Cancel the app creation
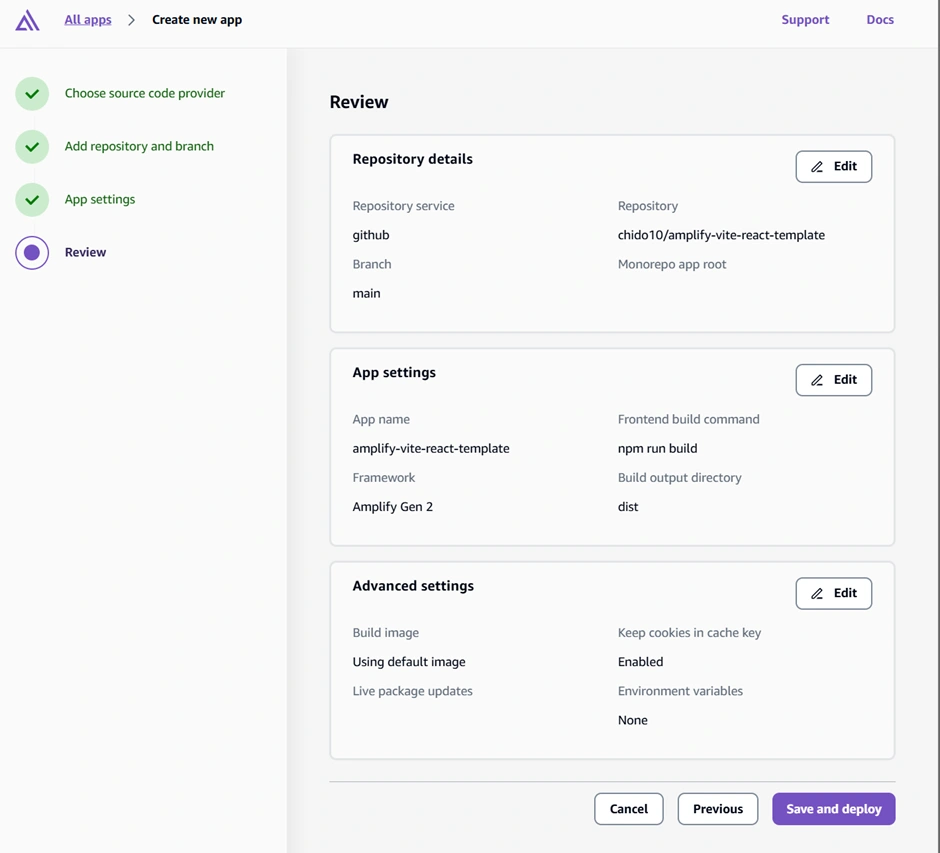 [x=628, y=809]
